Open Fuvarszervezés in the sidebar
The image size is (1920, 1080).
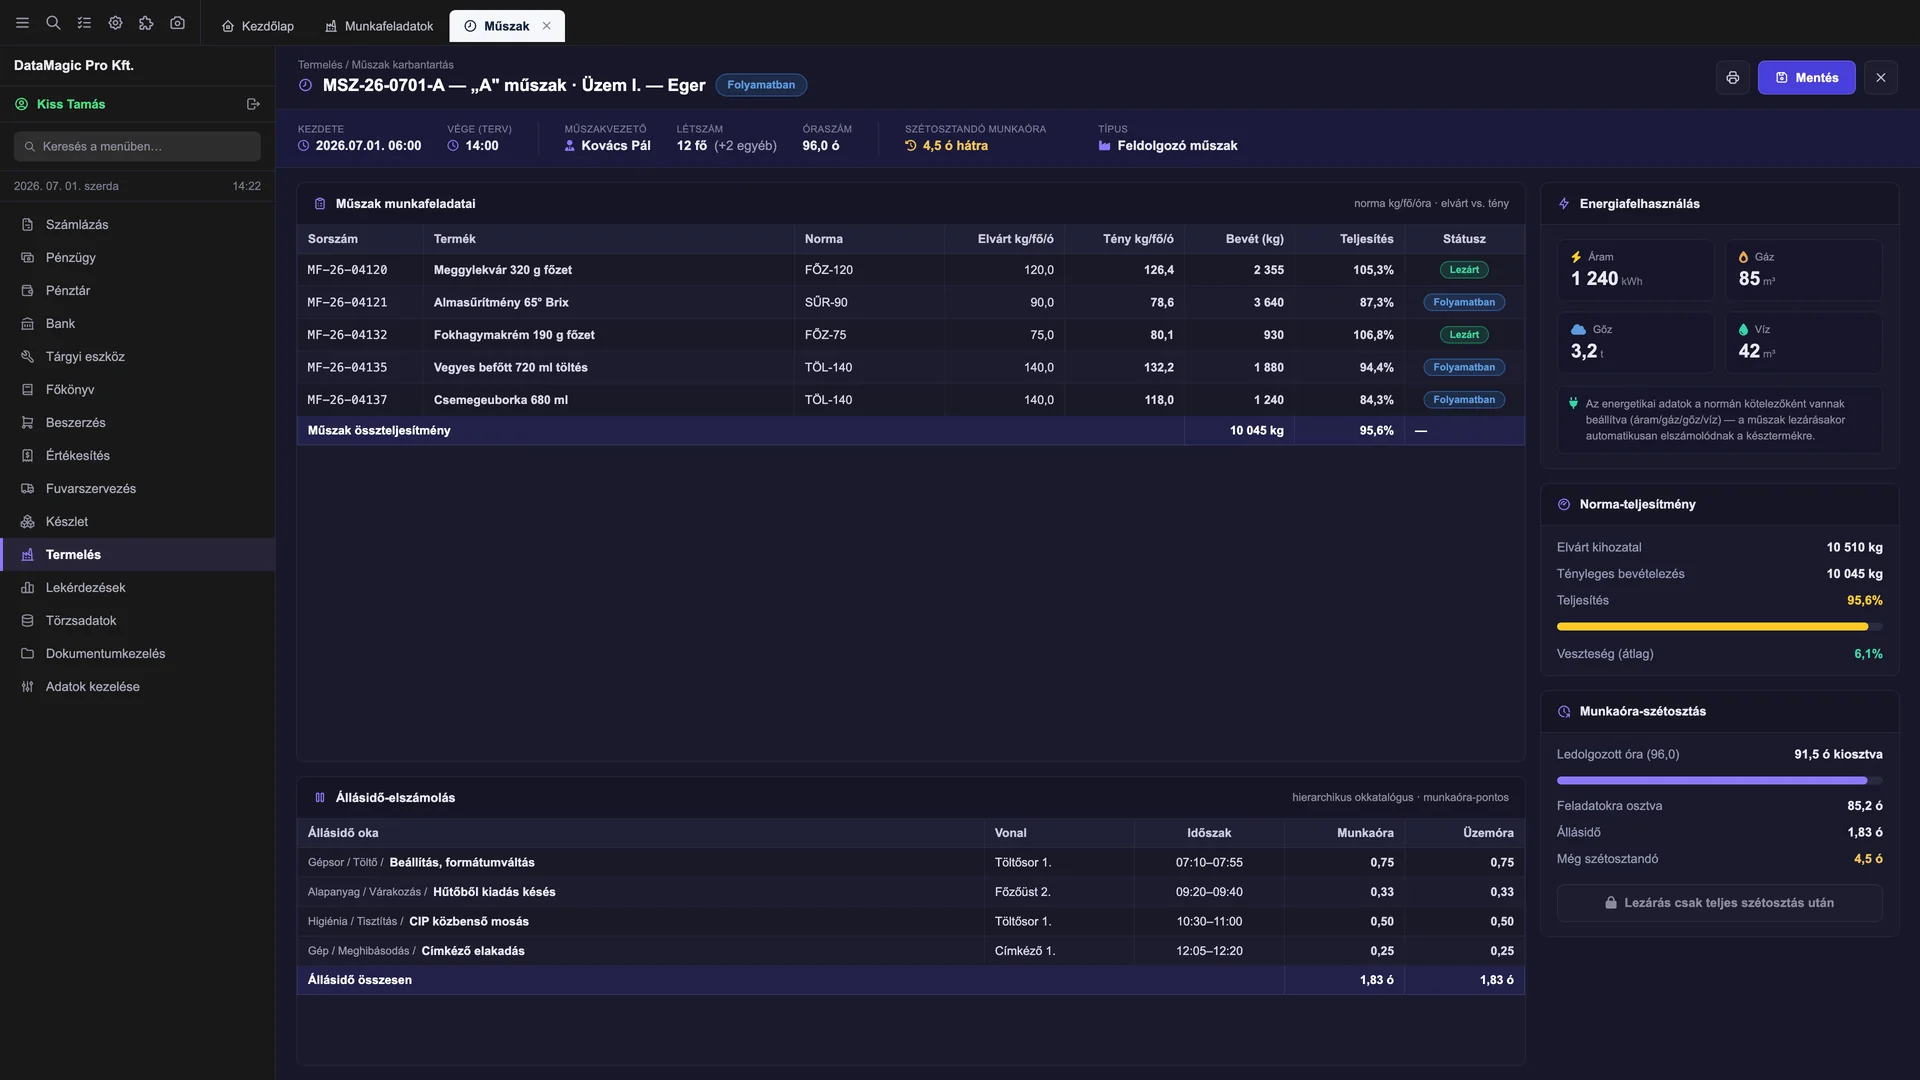[x=137, y=489]
